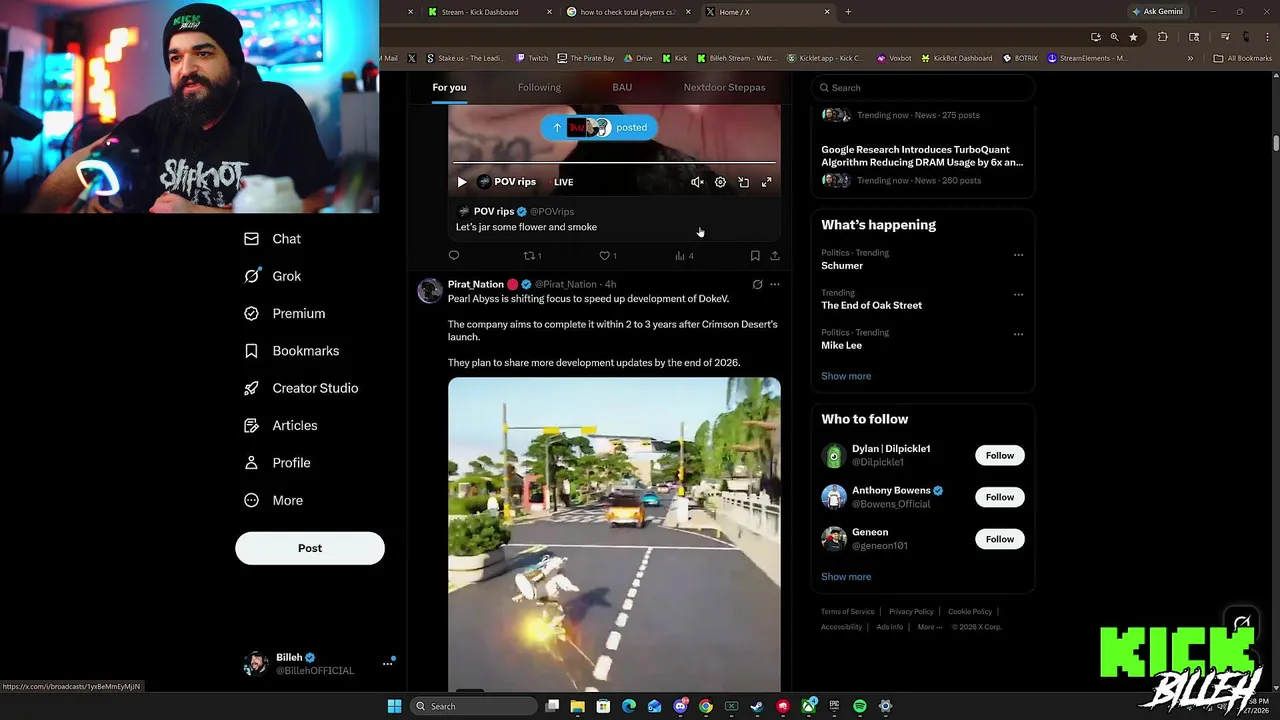Screen dimensions: 1280x720
Task: Launch Spotify from the taskbar
Action: point(860,706)
